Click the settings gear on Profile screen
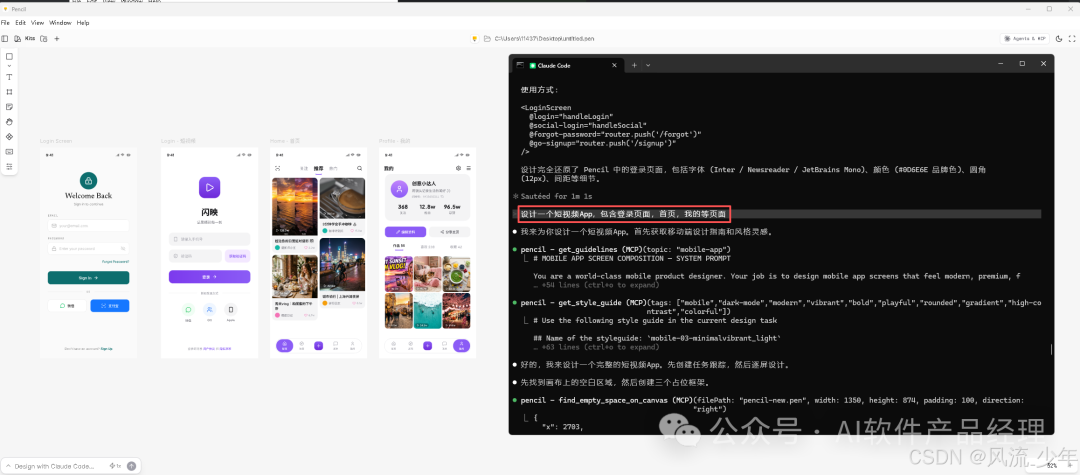This screenshot has width=1080, height=475. tap(458, 168)
